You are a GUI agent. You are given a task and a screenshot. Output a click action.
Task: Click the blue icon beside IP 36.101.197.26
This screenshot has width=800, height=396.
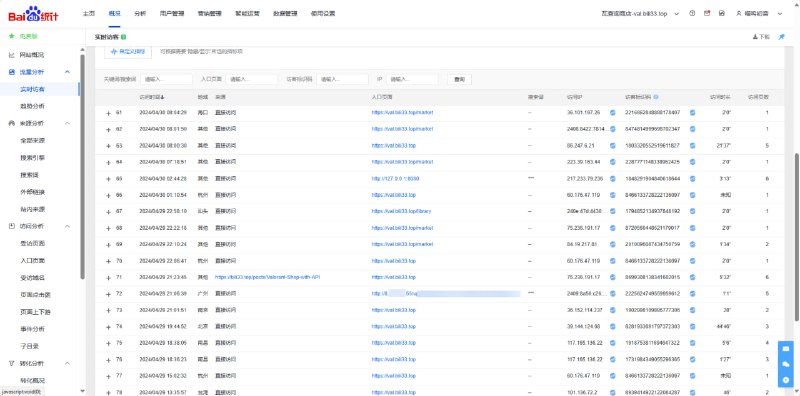613,112
